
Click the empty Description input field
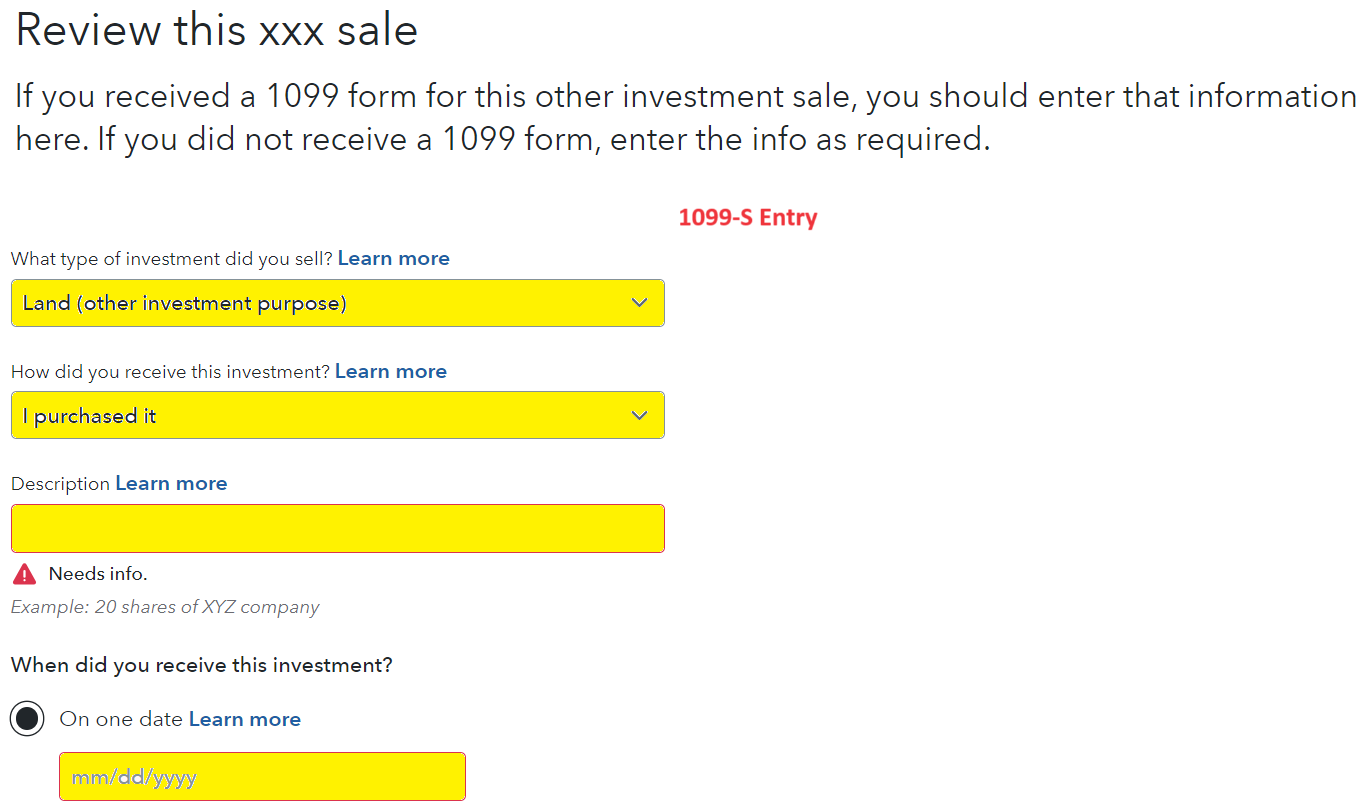coord(338,528)
